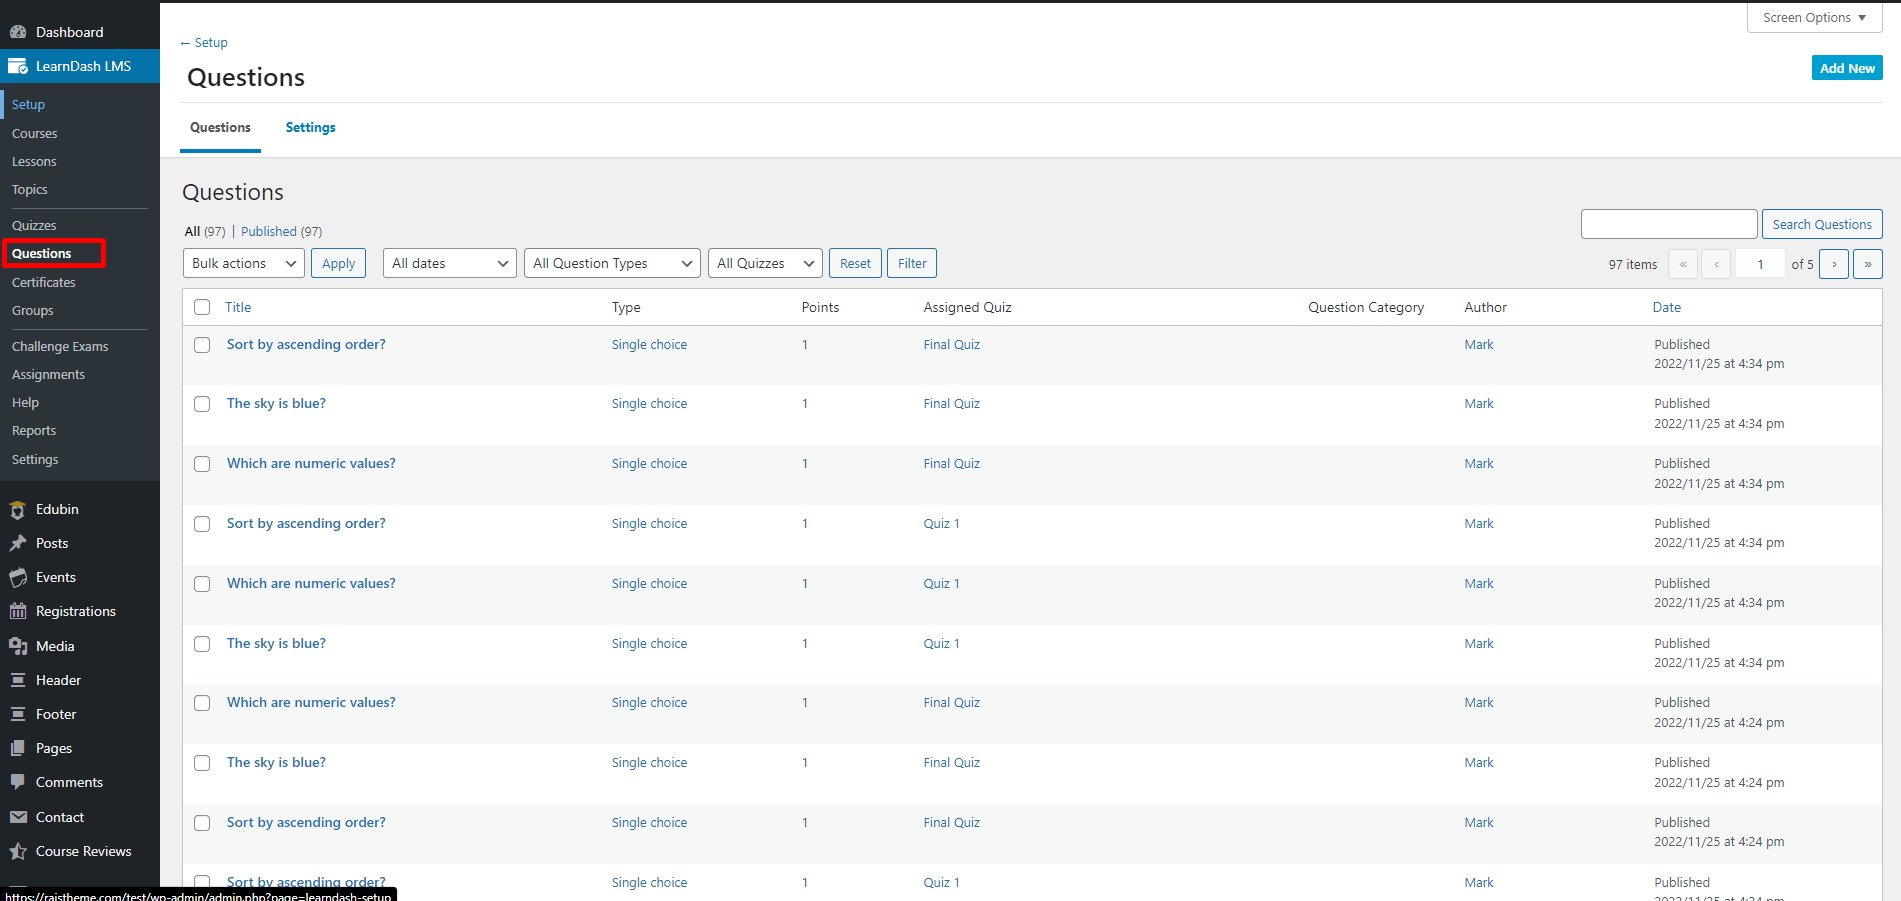Click the Dashboard gauge icon
Viewport: 1901px width, 901px height.
pos(18,32)
